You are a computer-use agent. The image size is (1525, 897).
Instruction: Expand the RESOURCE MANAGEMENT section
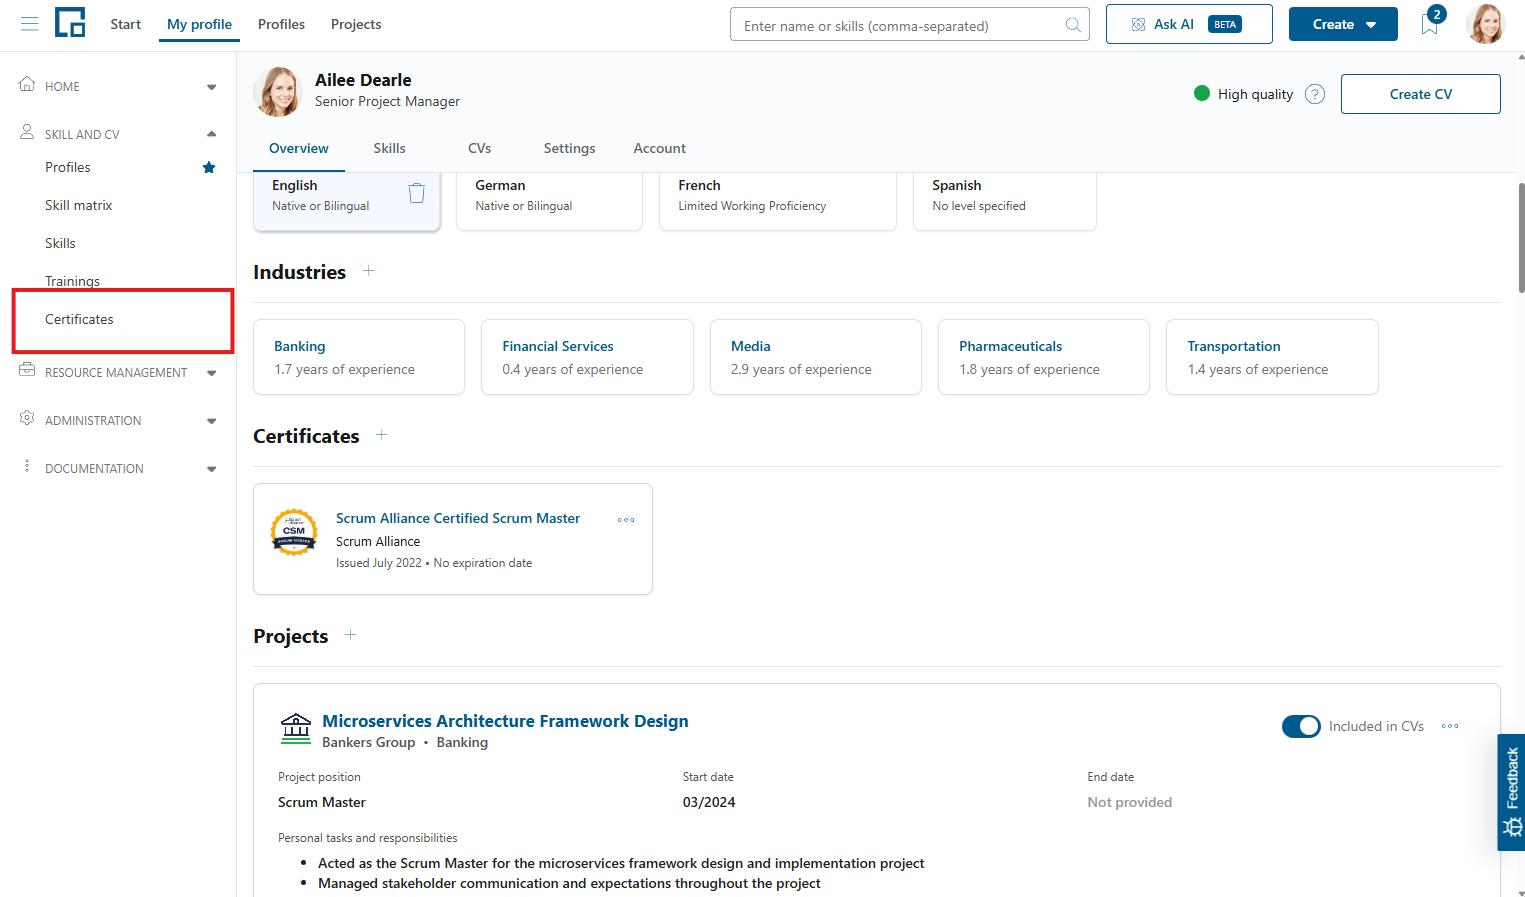click(x=118, y=372)
